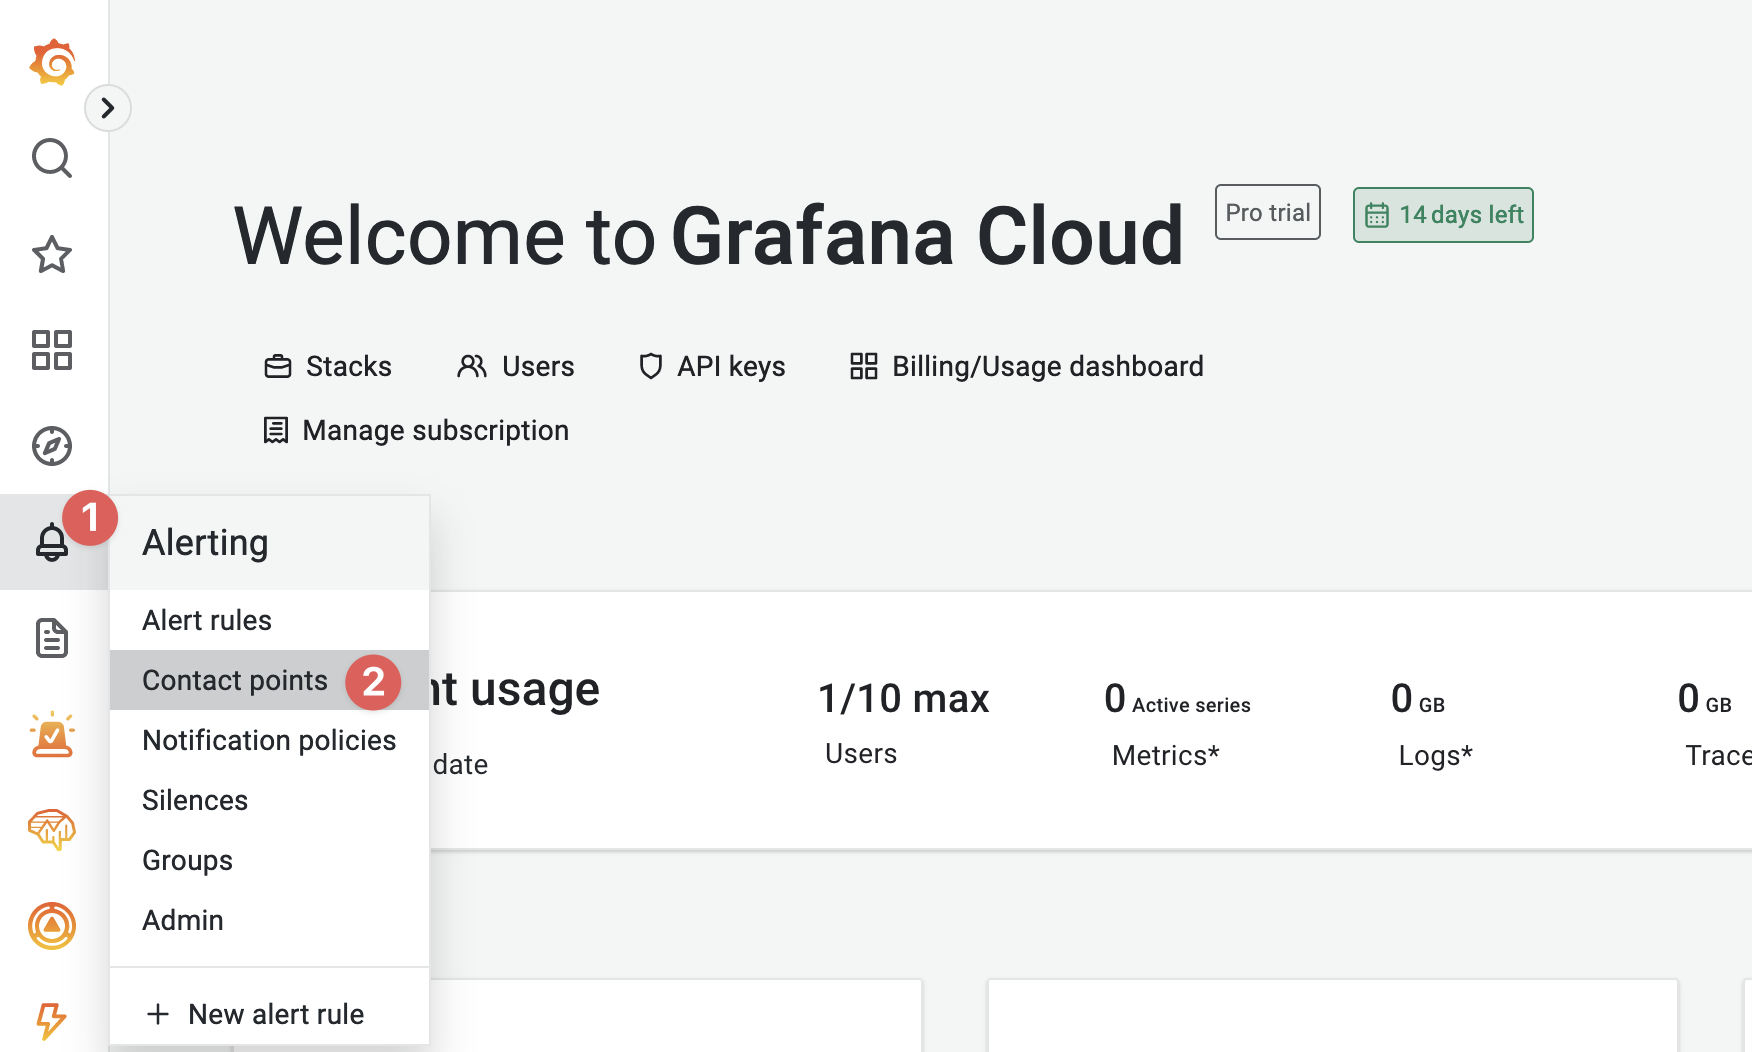Screen dimensions: 1752x1052
Task: Select Contact points in the Alerting menu
Action: 269,680
